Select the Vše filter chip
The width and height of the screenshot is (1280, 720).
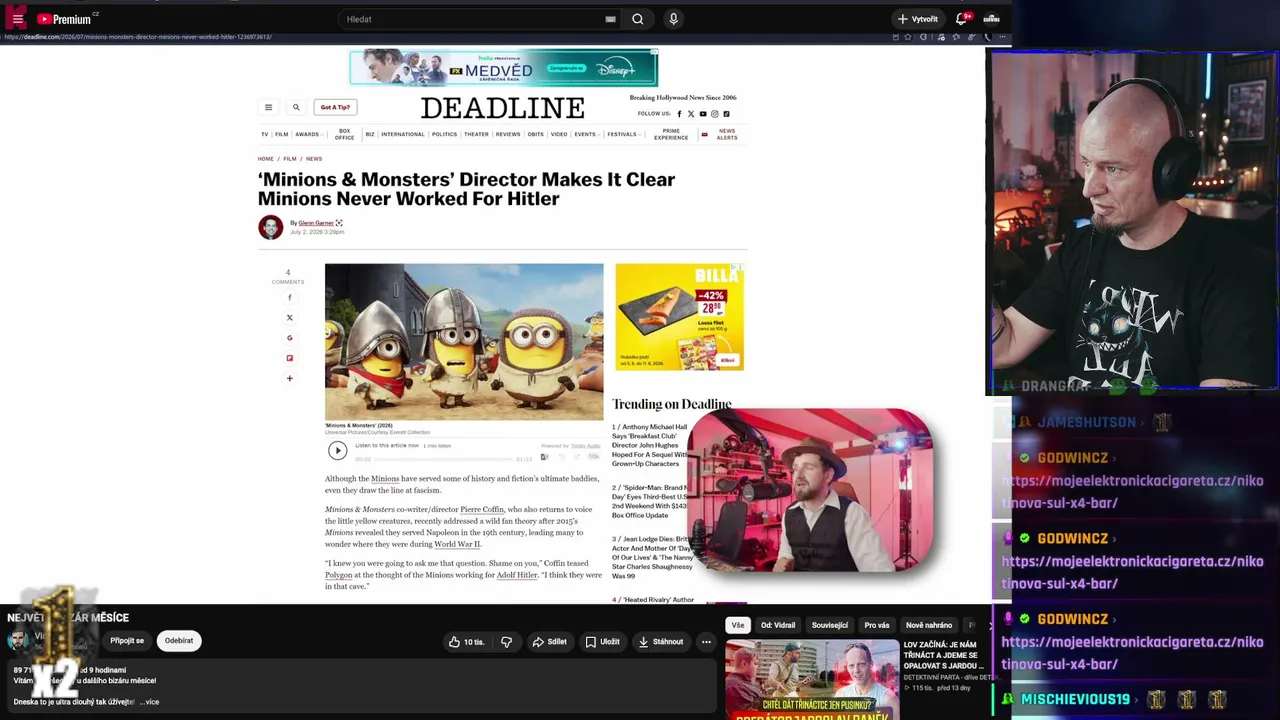pyautogui.click(x=738, y=625)
